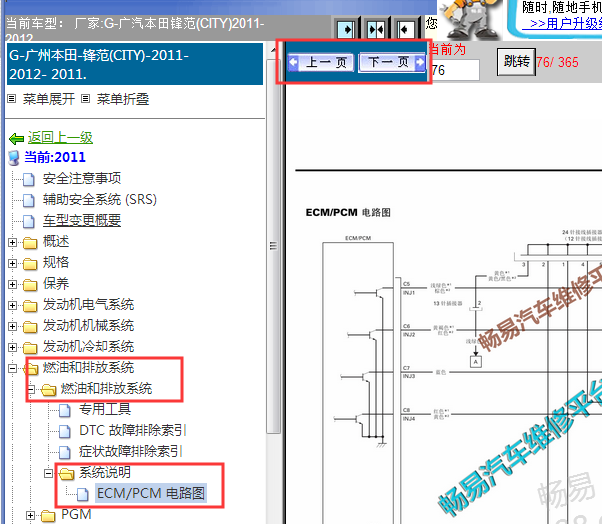Click the green back arrow icon

(17, 138)
